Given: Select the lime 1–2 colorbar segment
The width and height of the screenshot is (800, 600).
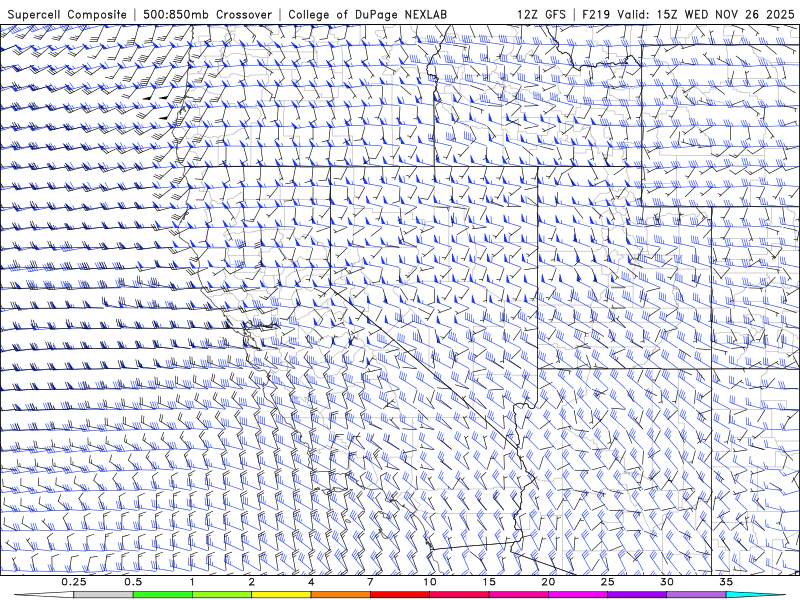Looking at the screenshot, I should (222, 595).
